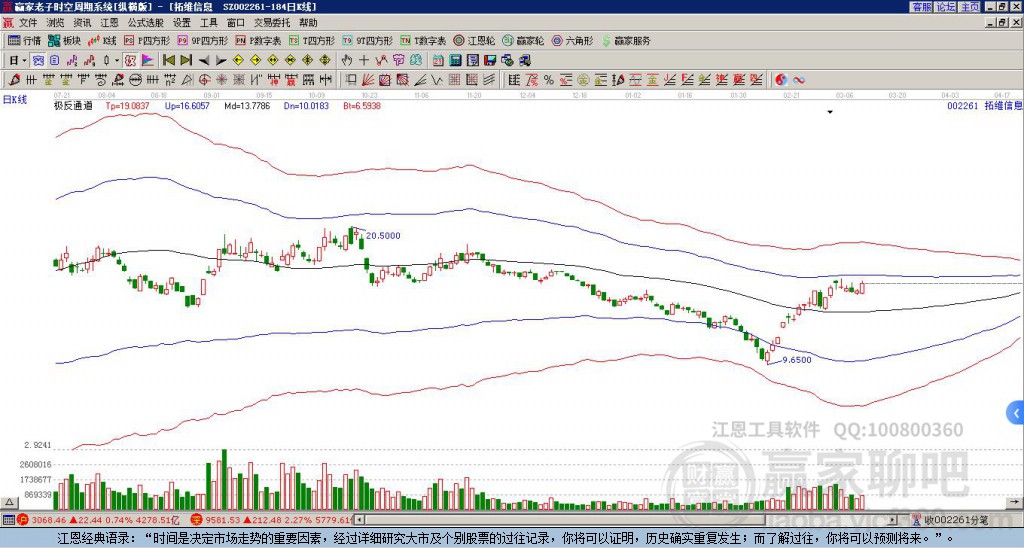Open the 江恩 menu
Screen dimensions: 1024x548
pyautogui.click(x=109, y=23)
